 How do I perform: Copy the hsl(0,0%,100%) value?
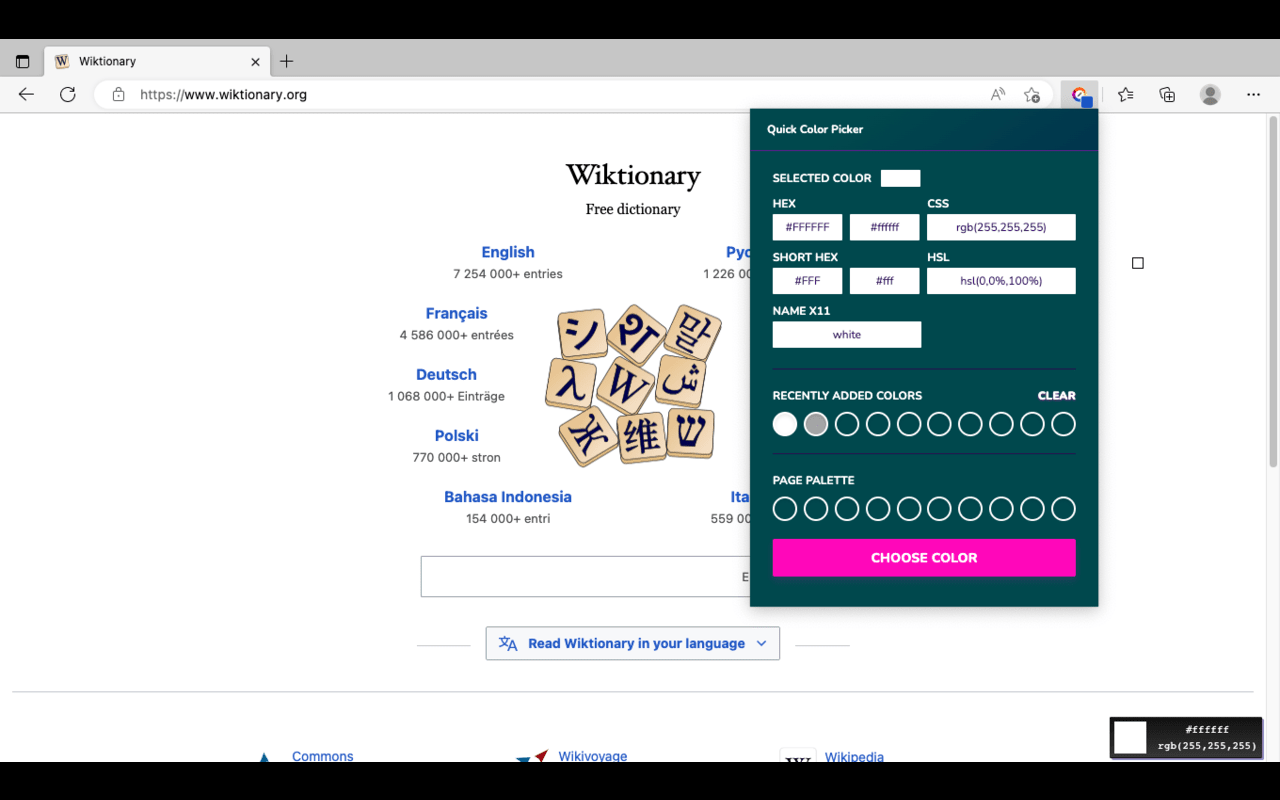[1001, 281]
